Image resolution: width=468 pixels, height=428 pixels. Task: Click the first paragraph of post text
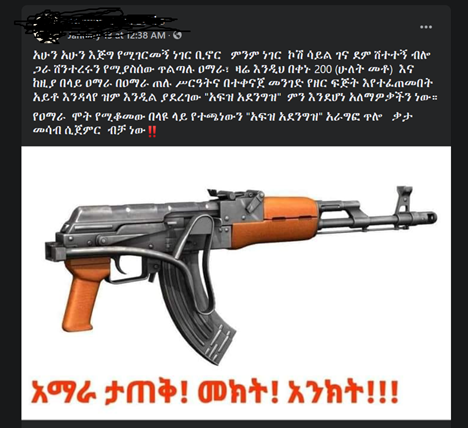pos(235,76)
